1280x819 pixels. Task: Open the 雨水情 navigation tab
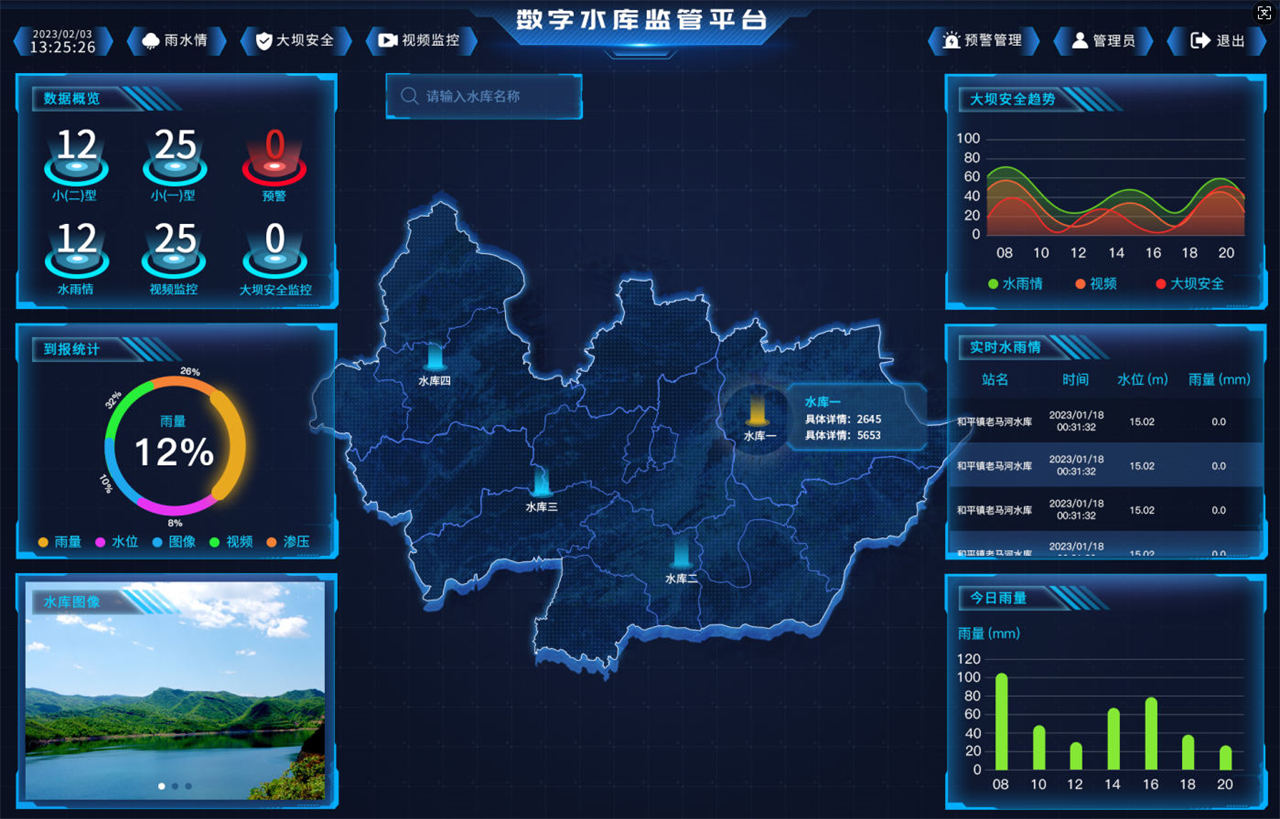pos(176,41)
